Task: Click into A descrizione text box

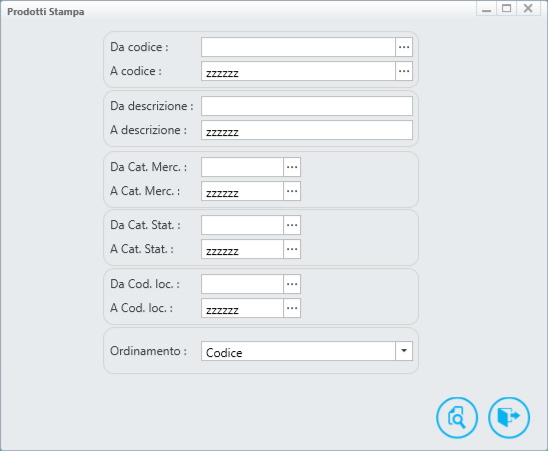Action: tap(307, 130)
